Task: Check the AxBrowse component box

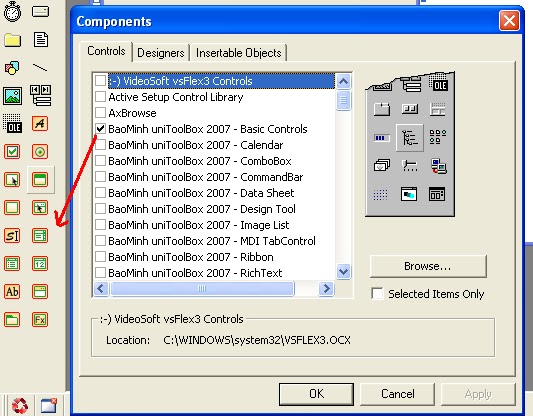Action: pos(100,113)
